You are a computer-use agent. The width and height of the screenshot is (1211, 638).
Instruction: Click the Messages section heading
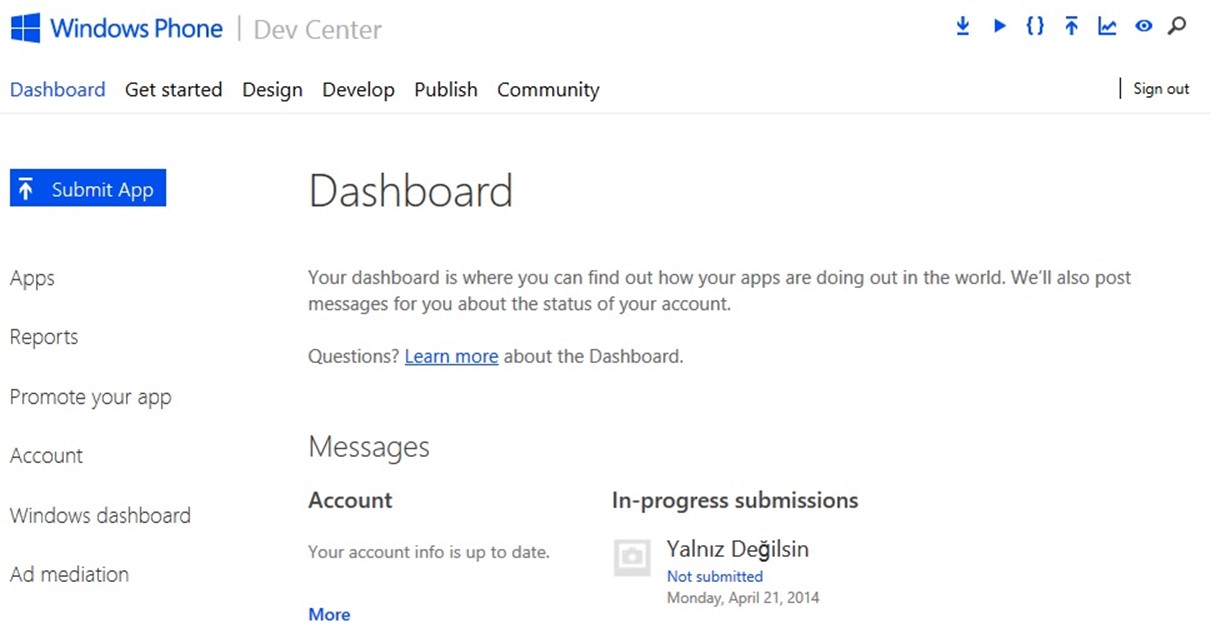click(x=369, y=447)
